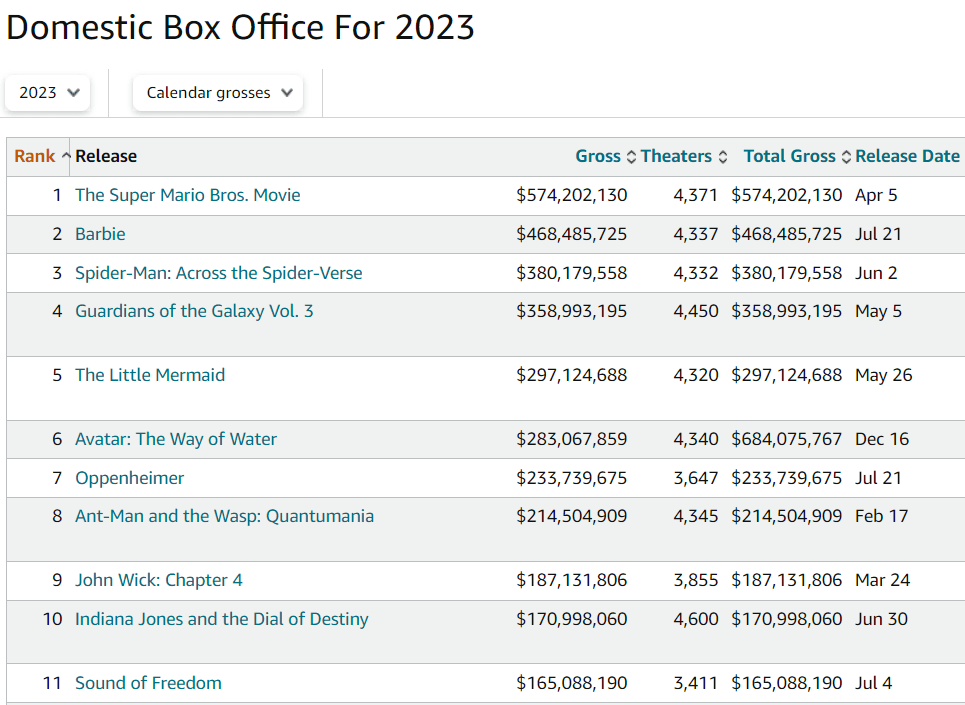Sort table by Rank column header
Screen dimensions: 965x705
coord(36,156)
